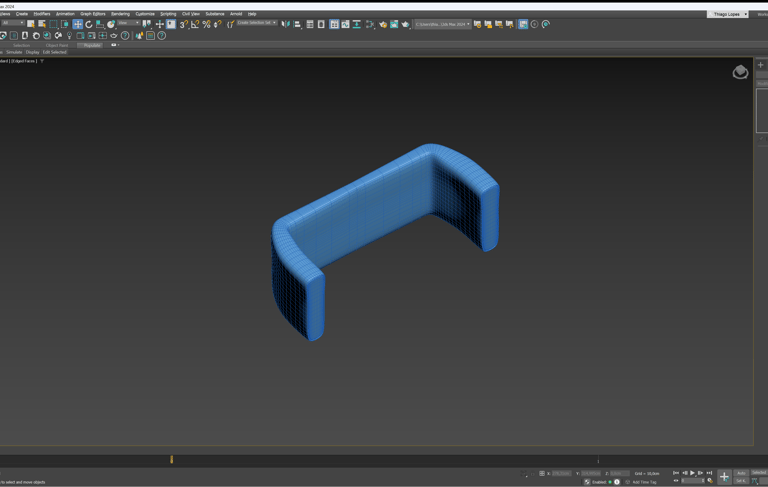Click the Populate ribbon tab
Screen dimensions: 768x487
92,45
